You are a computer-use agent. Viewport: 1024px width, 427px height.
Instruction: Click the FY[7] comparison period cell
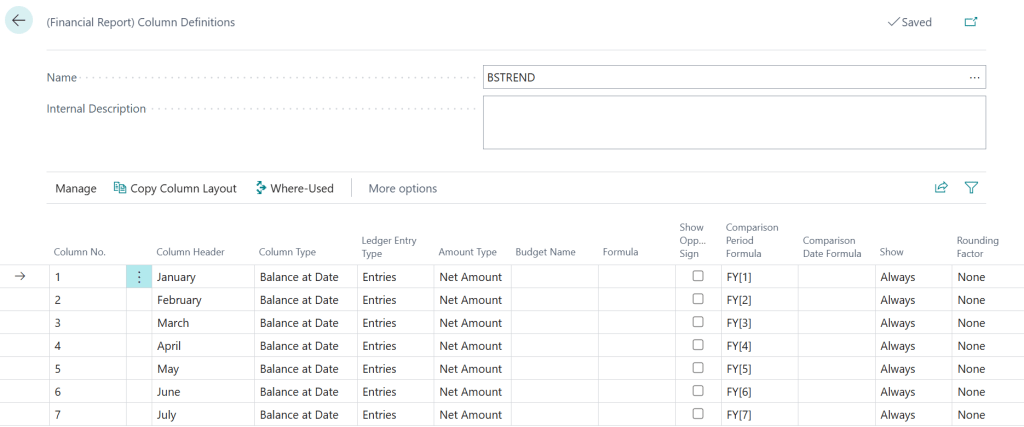click(x=760, y=415)
